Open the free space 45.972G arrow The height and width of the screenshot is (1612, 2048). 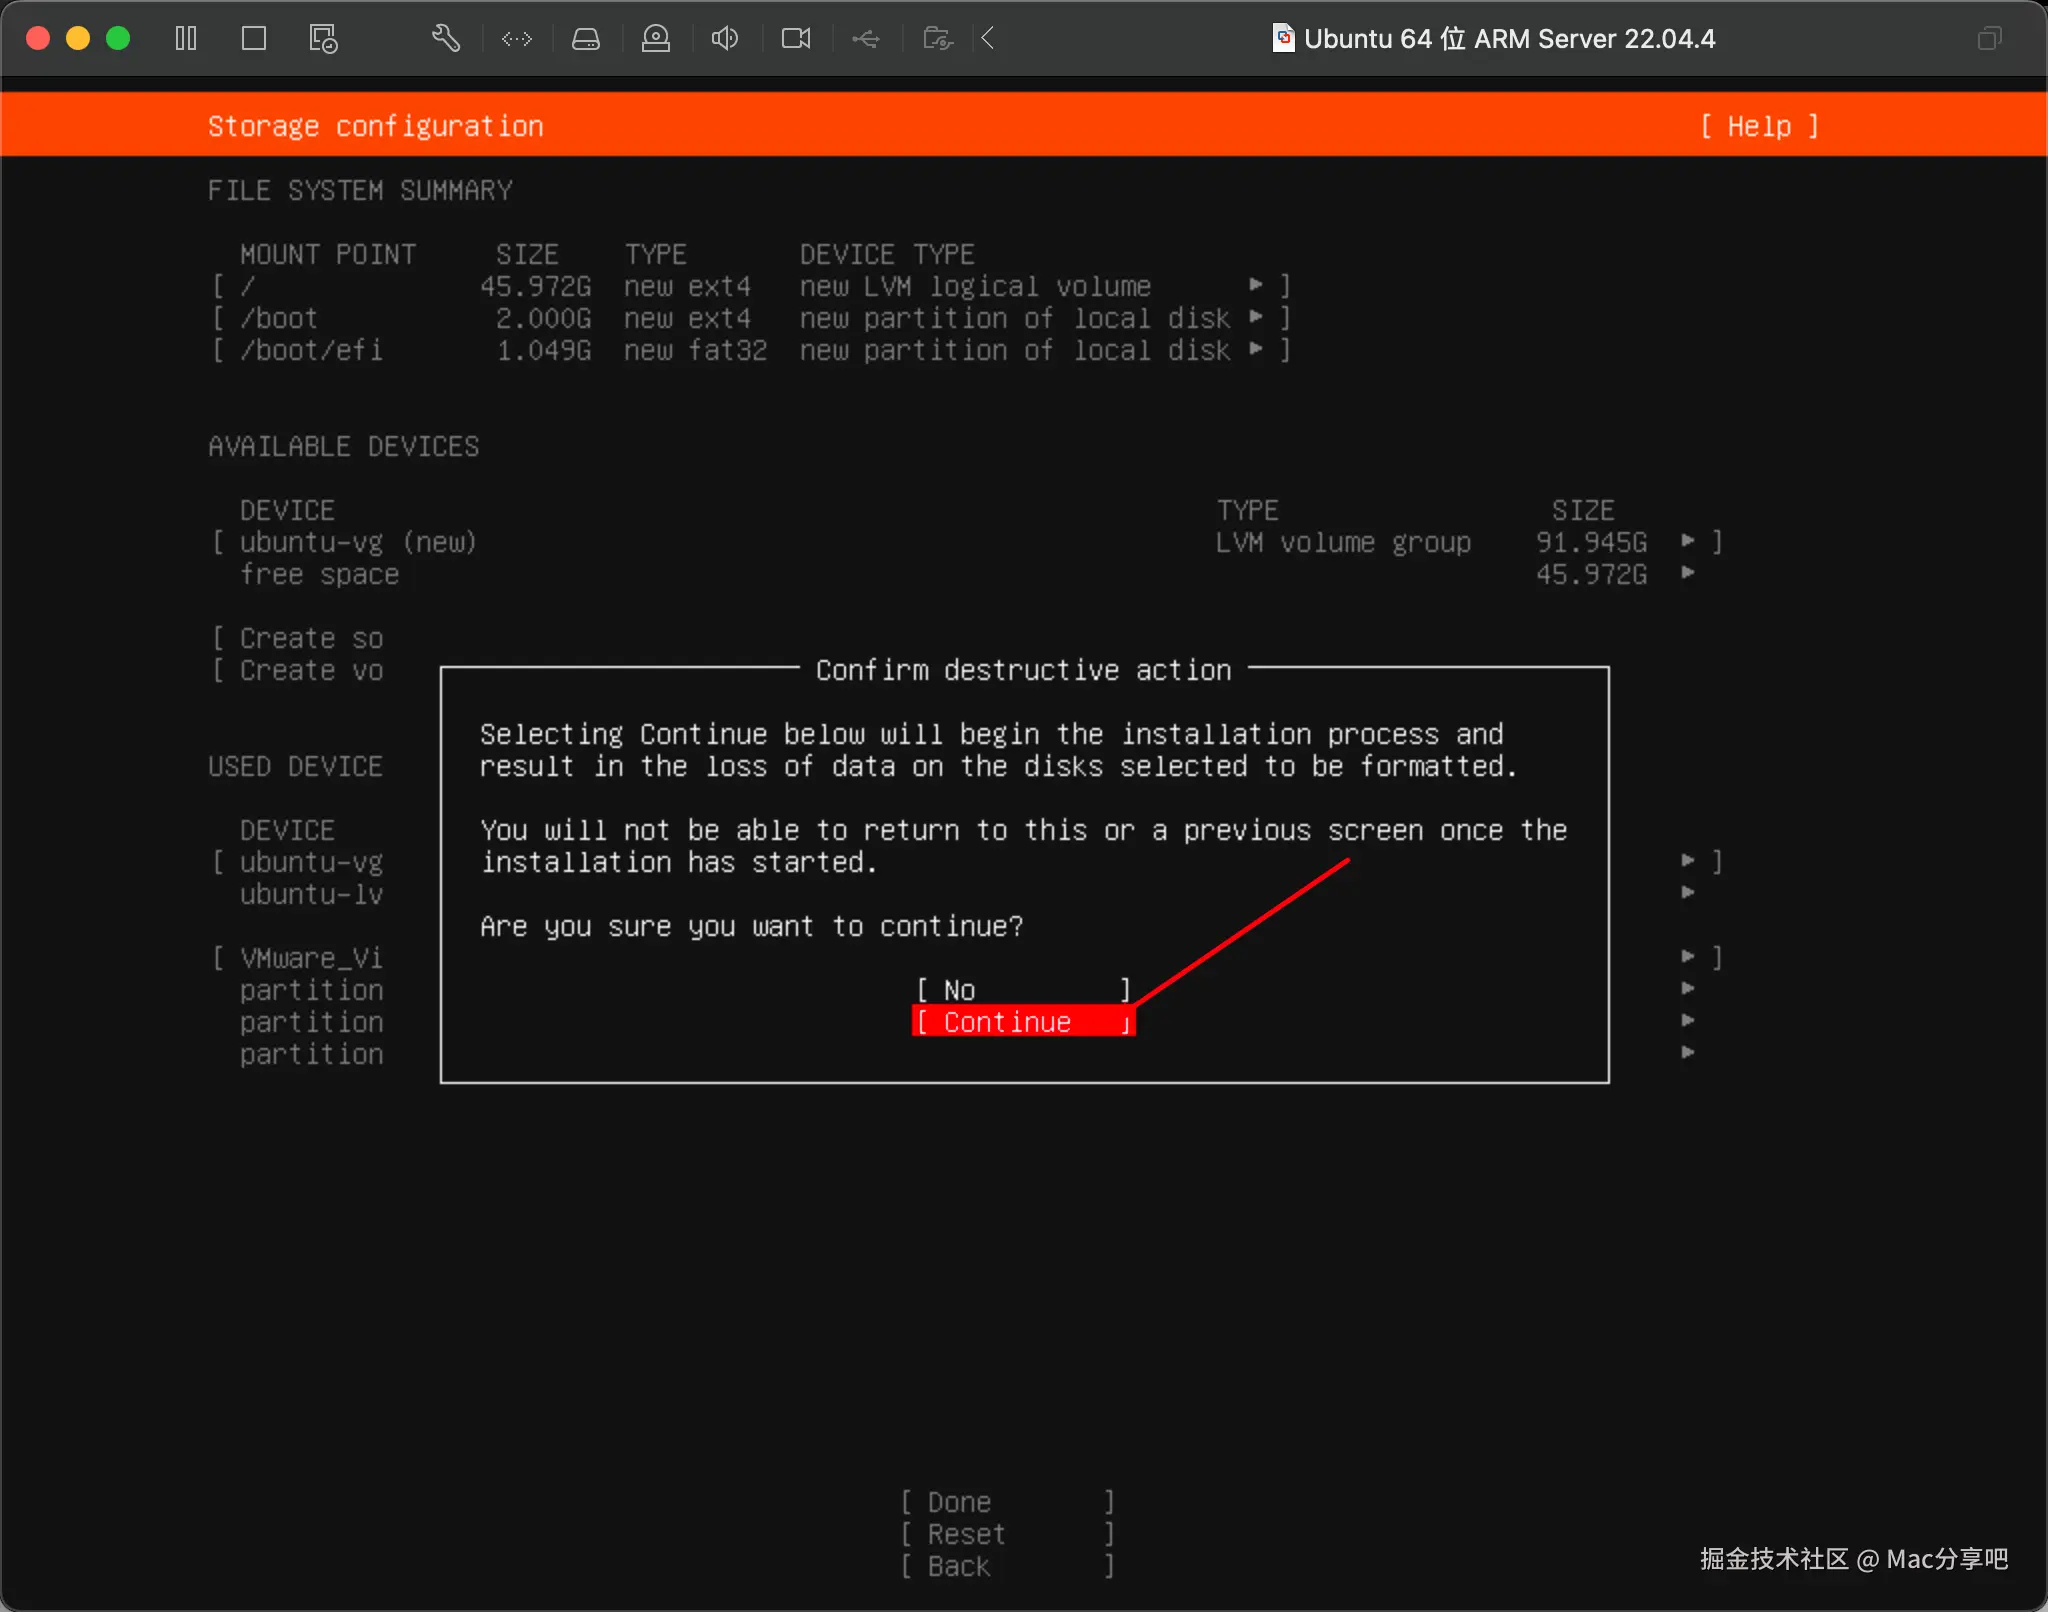[1688, 574]
